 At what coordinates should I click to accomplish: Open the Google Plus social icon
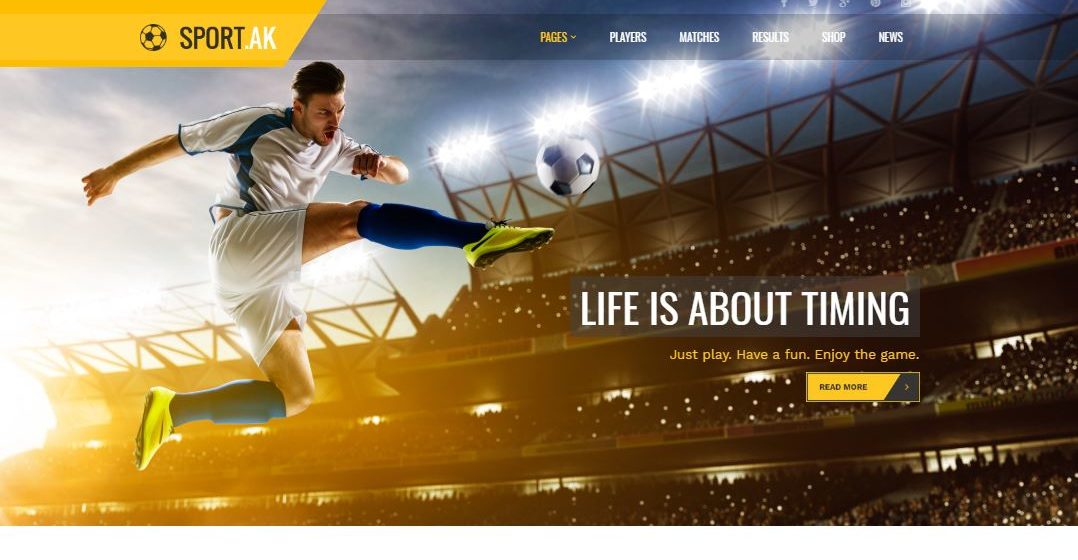tap(844, 3)
